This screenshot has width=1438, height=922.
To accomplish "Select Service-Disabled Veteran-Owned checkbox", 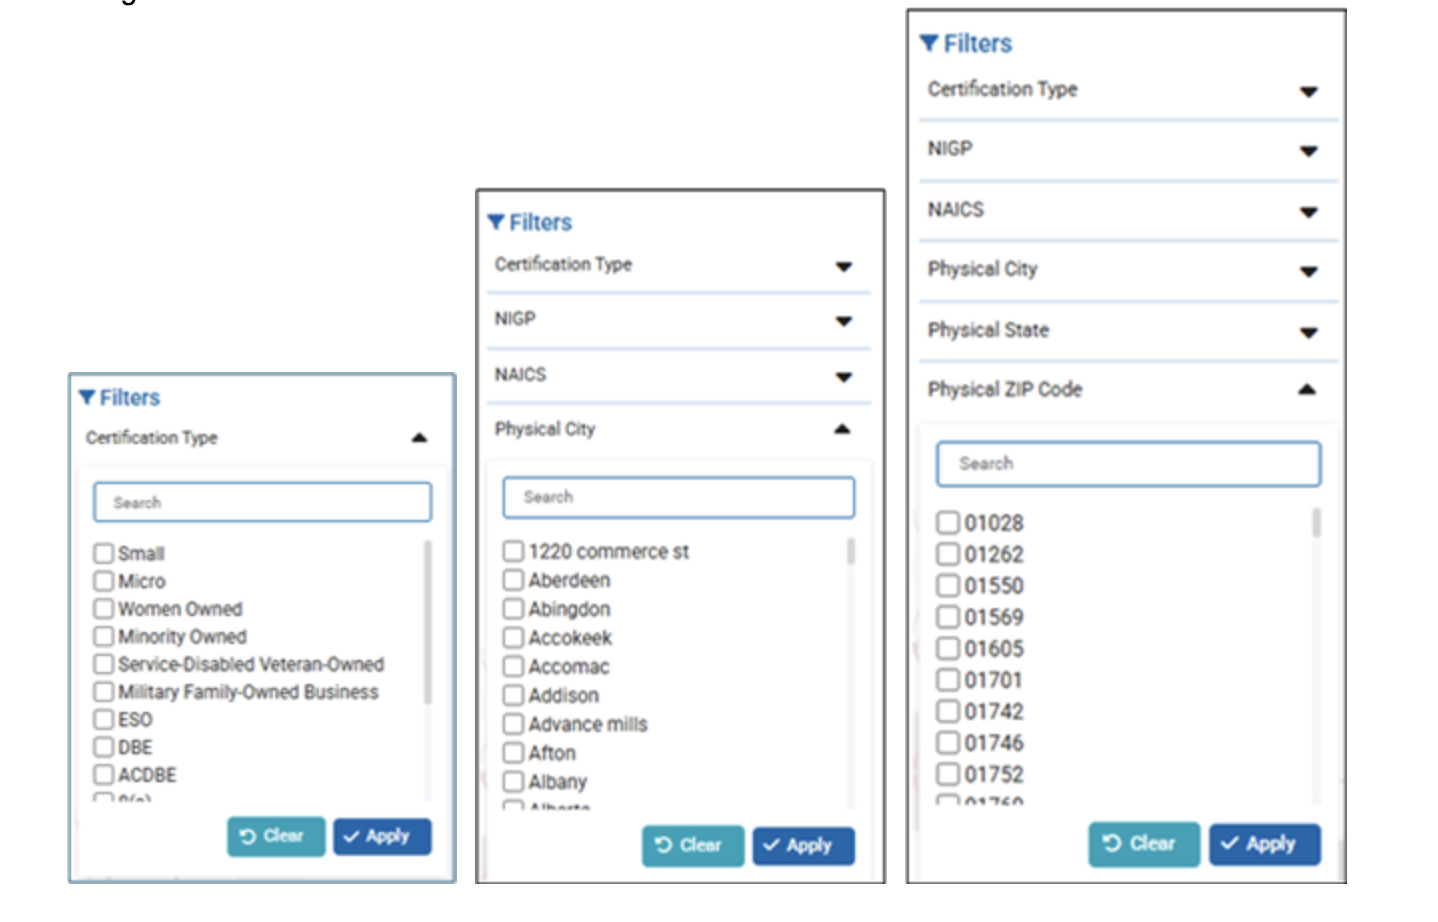I will tap(103, 664).
